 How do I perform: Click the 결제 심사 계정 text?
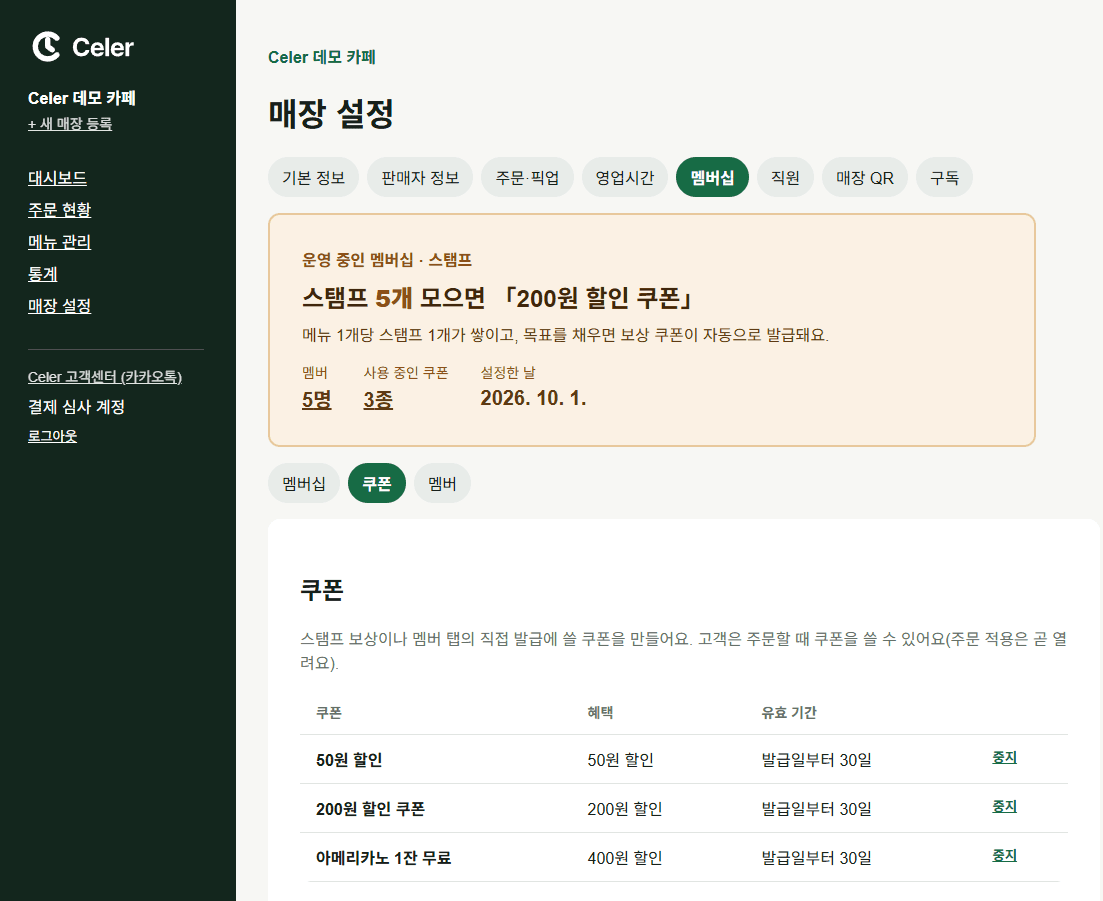coord(76,407)
